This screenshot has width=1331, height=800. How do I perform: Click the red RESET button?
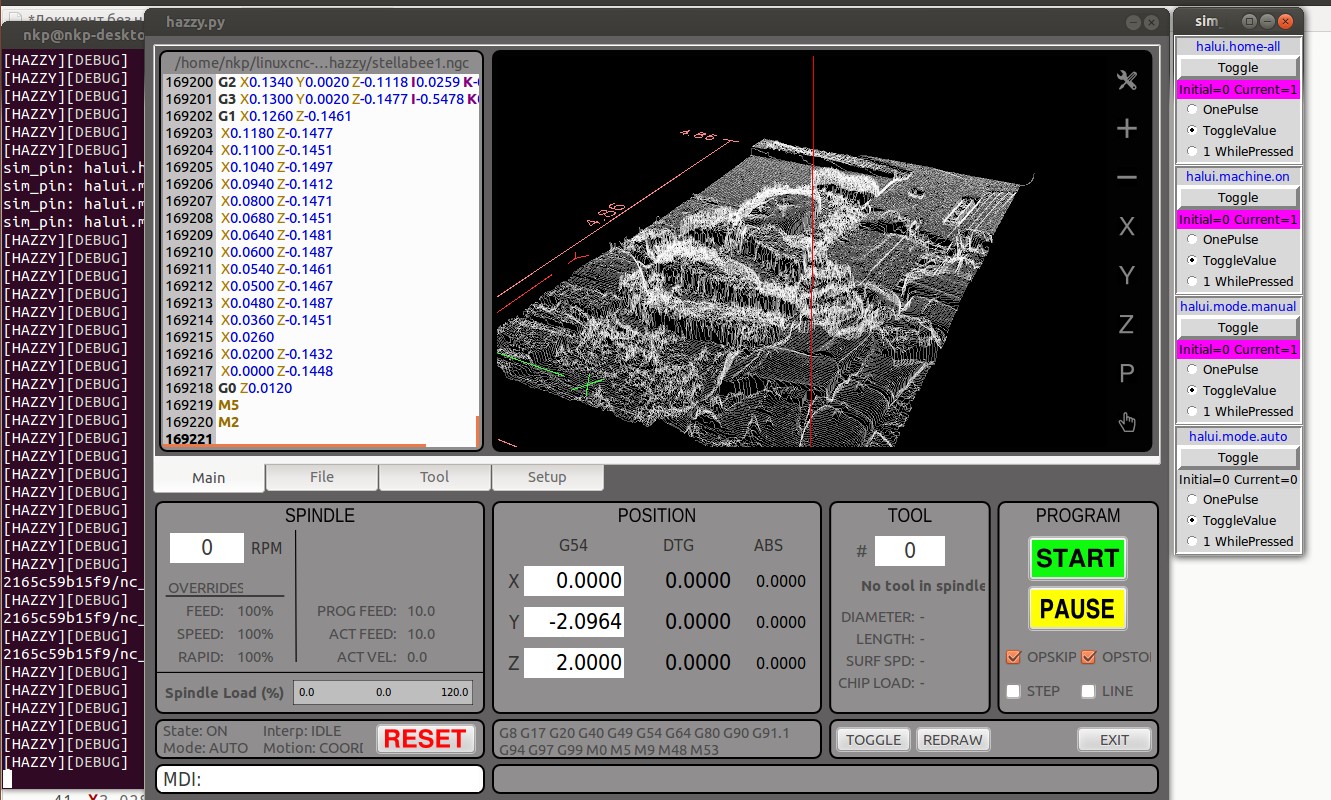(x=425, y=739)
